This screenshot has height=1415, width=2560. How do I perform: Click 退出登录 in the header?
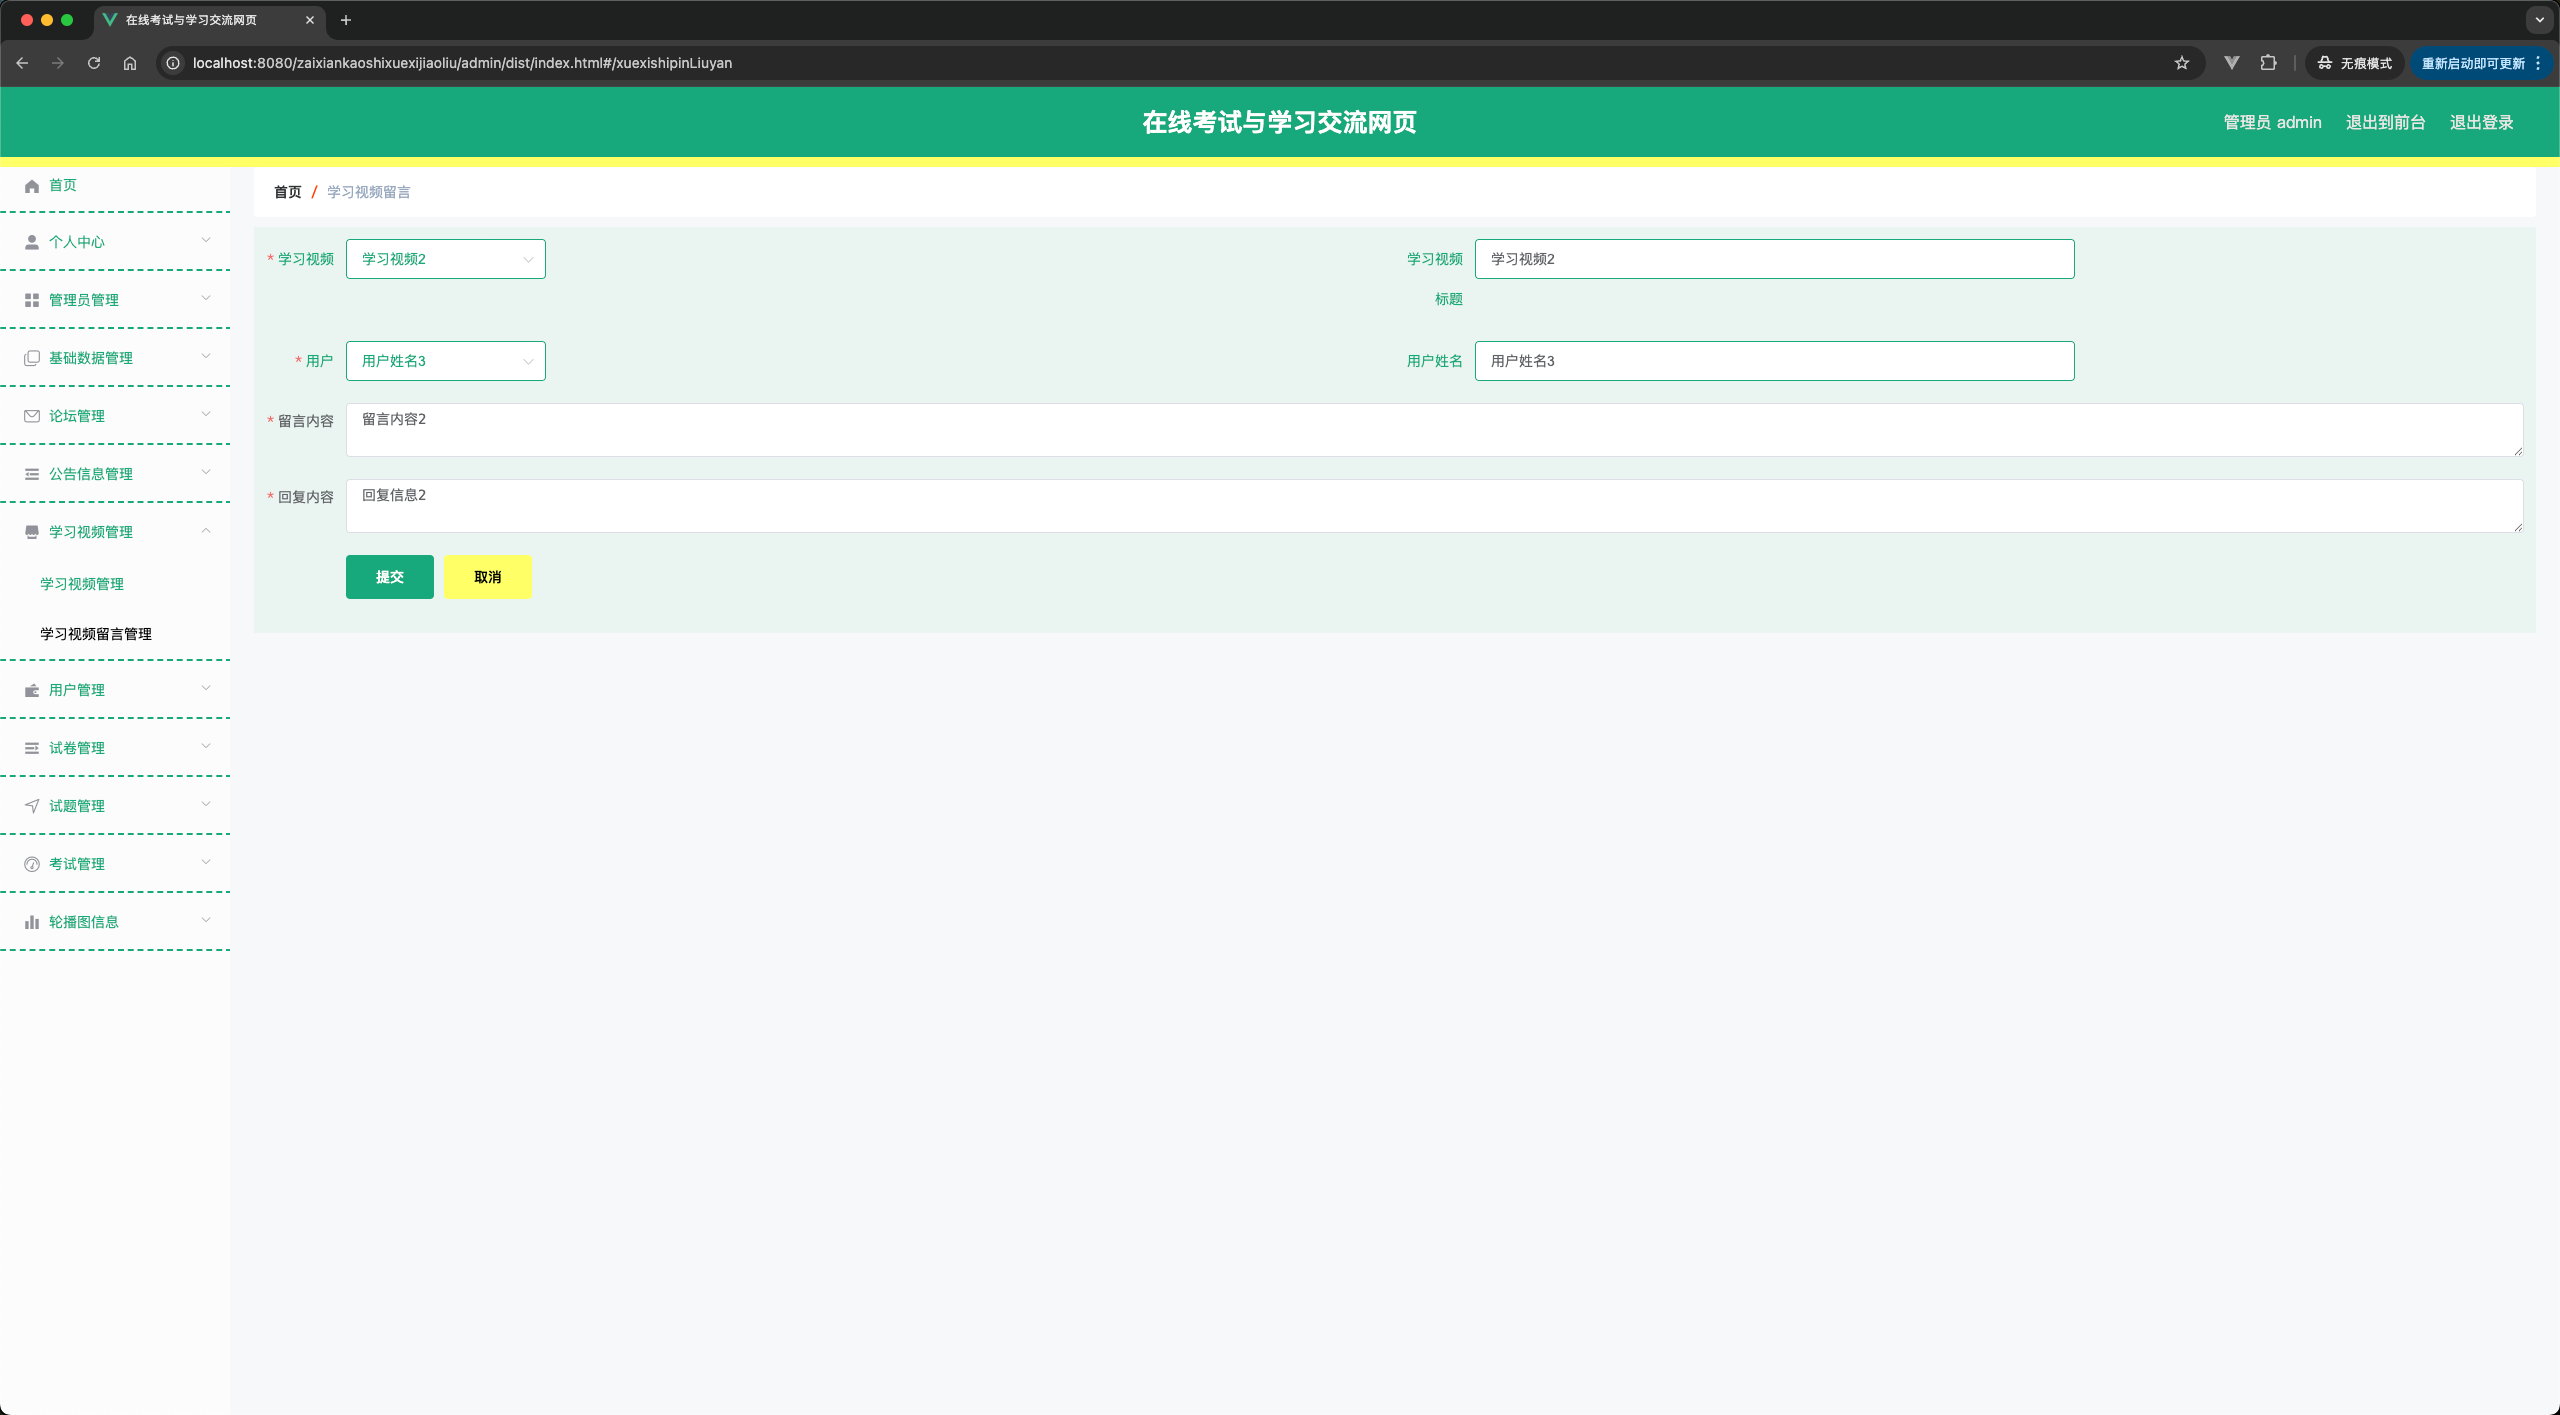pyautogui.click(x=2482, y=122)
